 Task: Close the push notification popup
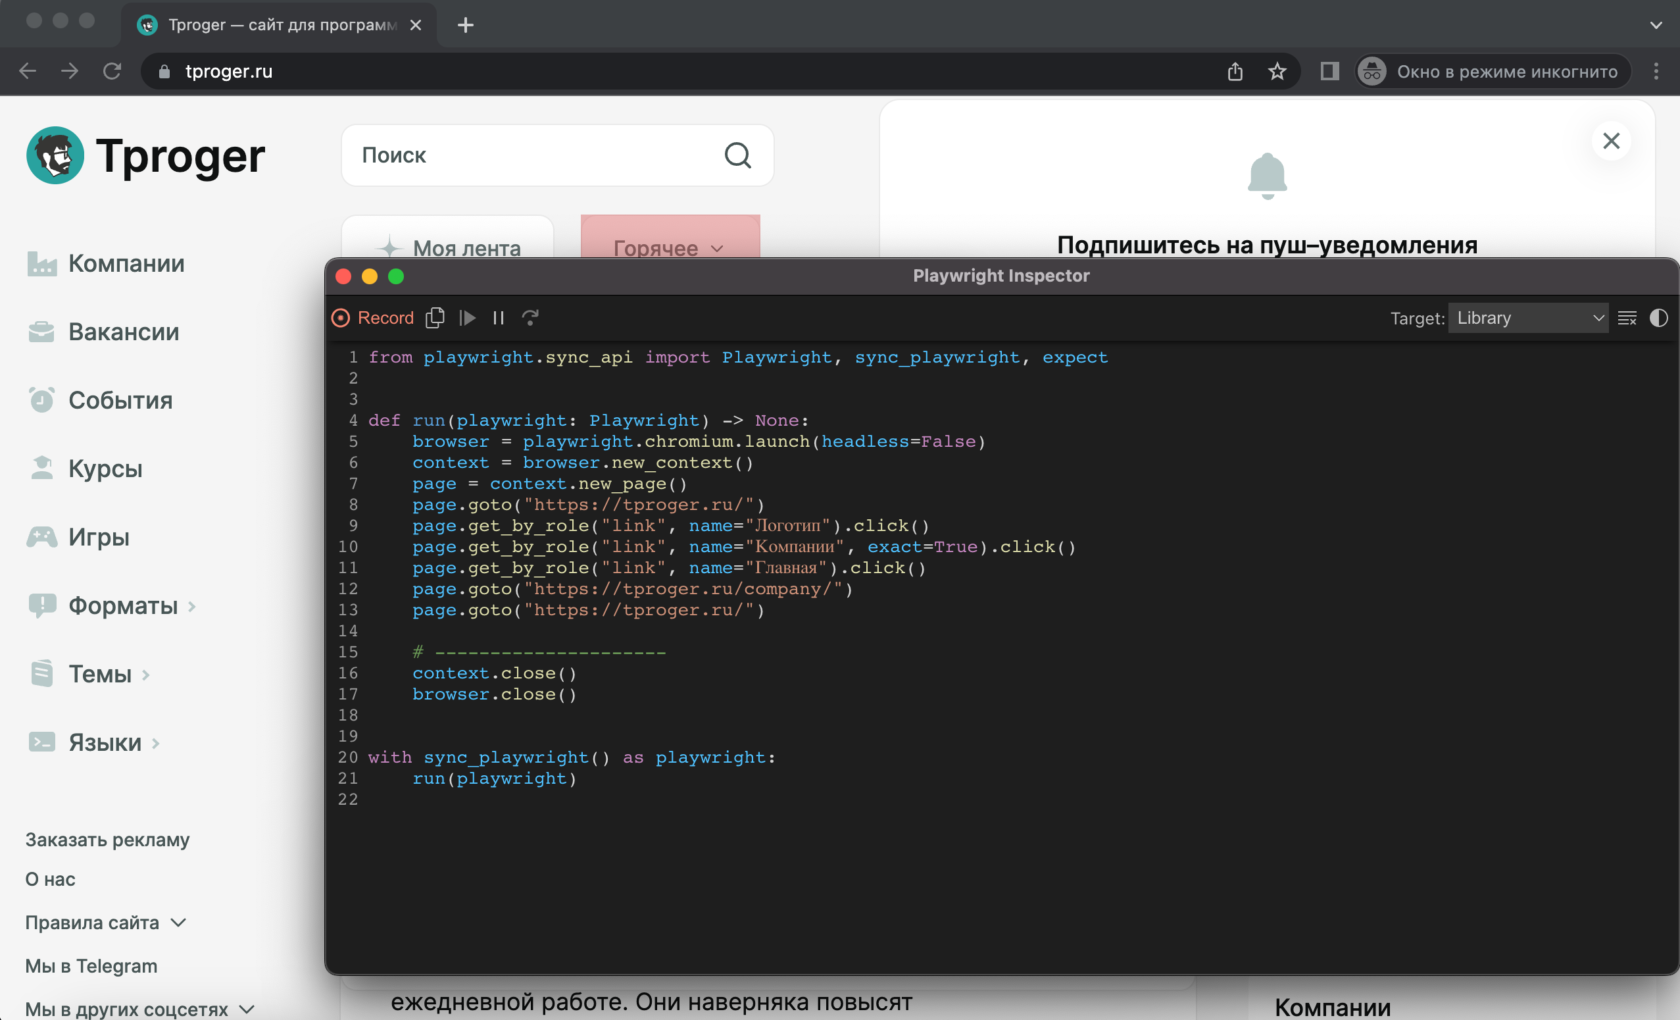(x=1611, y=141)
